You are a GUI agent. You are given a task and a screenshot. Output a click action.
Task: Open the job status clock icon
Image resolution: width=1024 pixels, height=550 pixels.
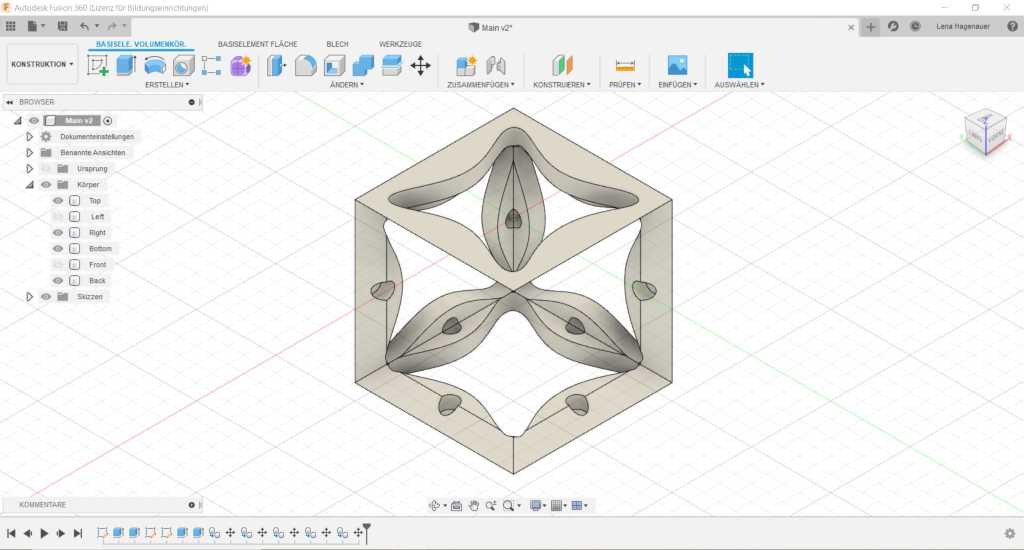(915, 26)
